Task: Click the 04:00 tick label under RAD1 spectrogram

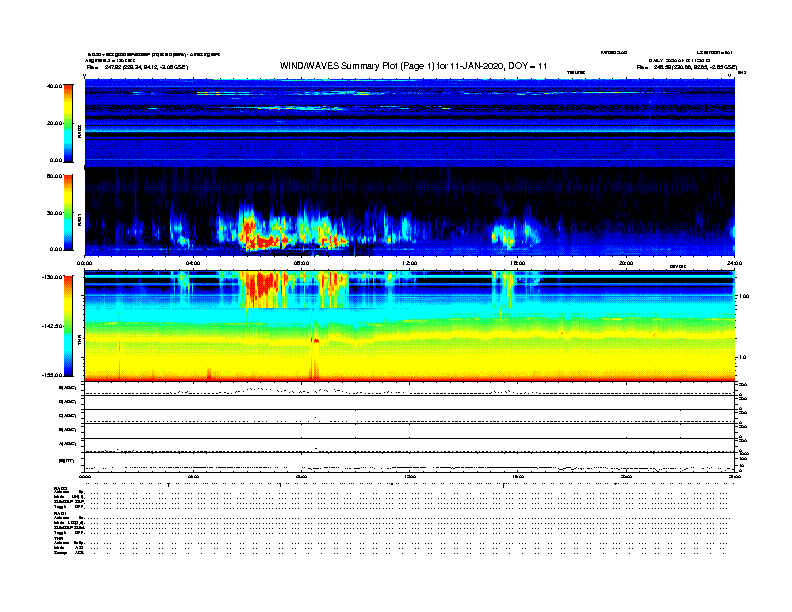Action: click(193, 263)
